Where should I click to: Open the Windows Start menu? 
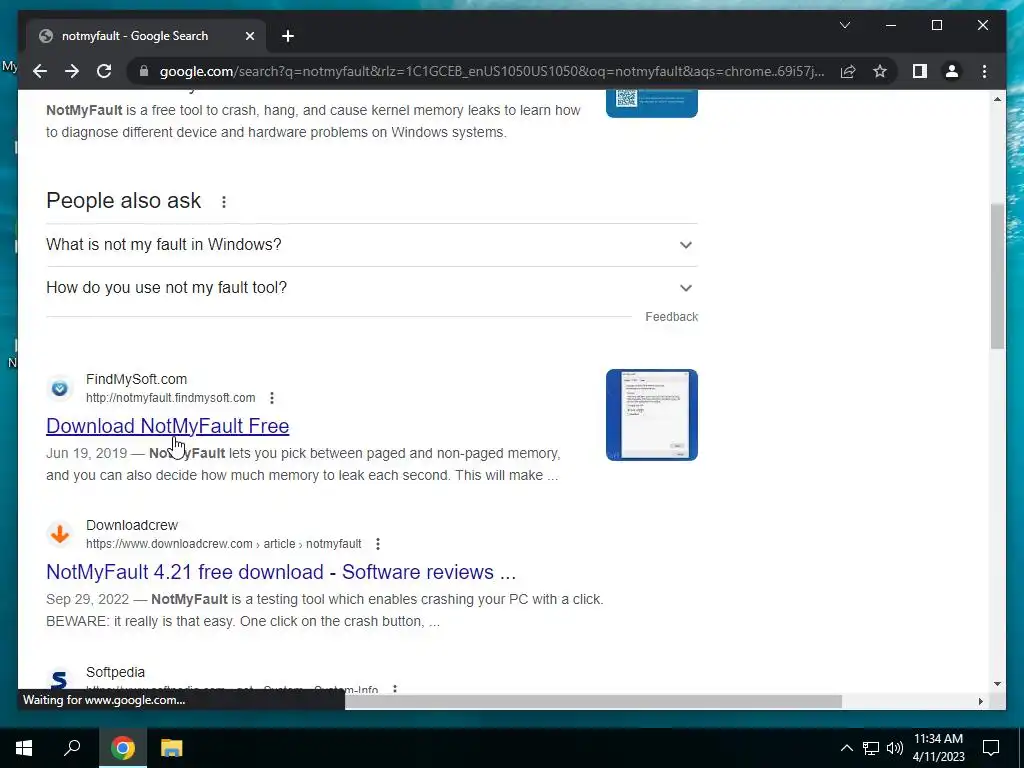pos(24,748)
